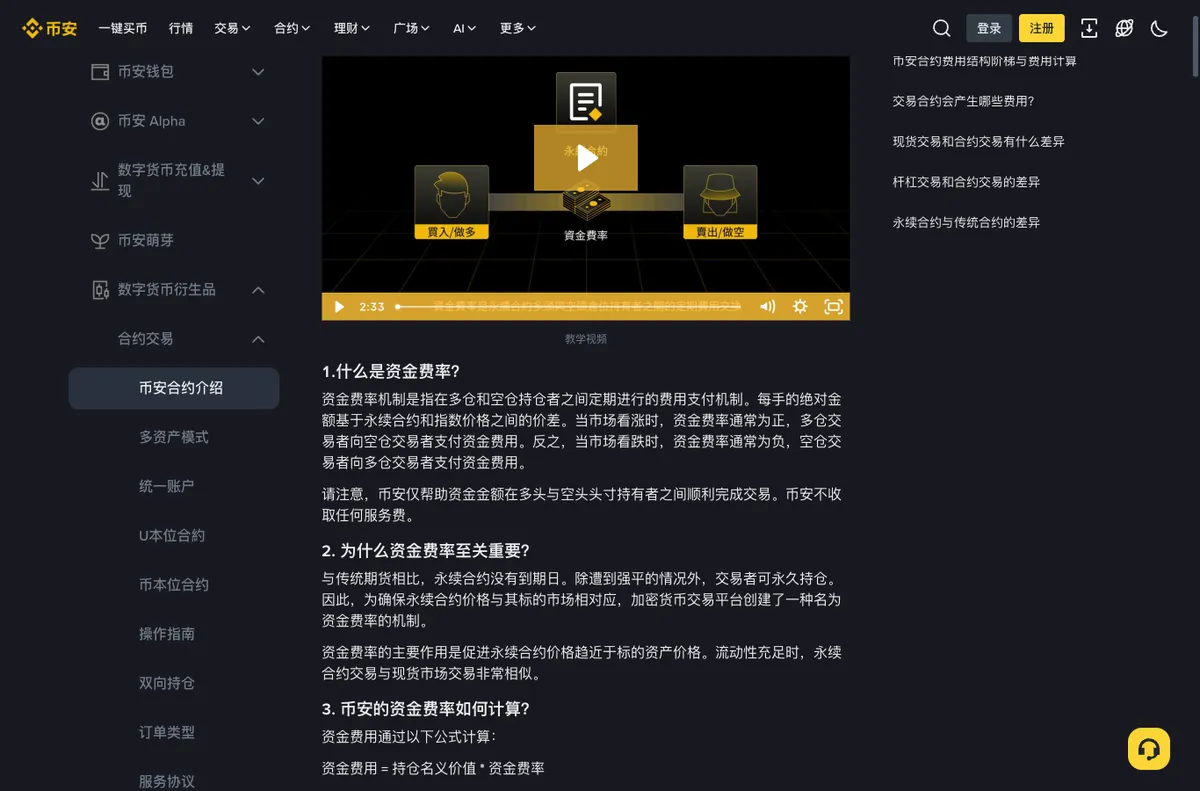Open video settings gear icon

tap(800, 307)
